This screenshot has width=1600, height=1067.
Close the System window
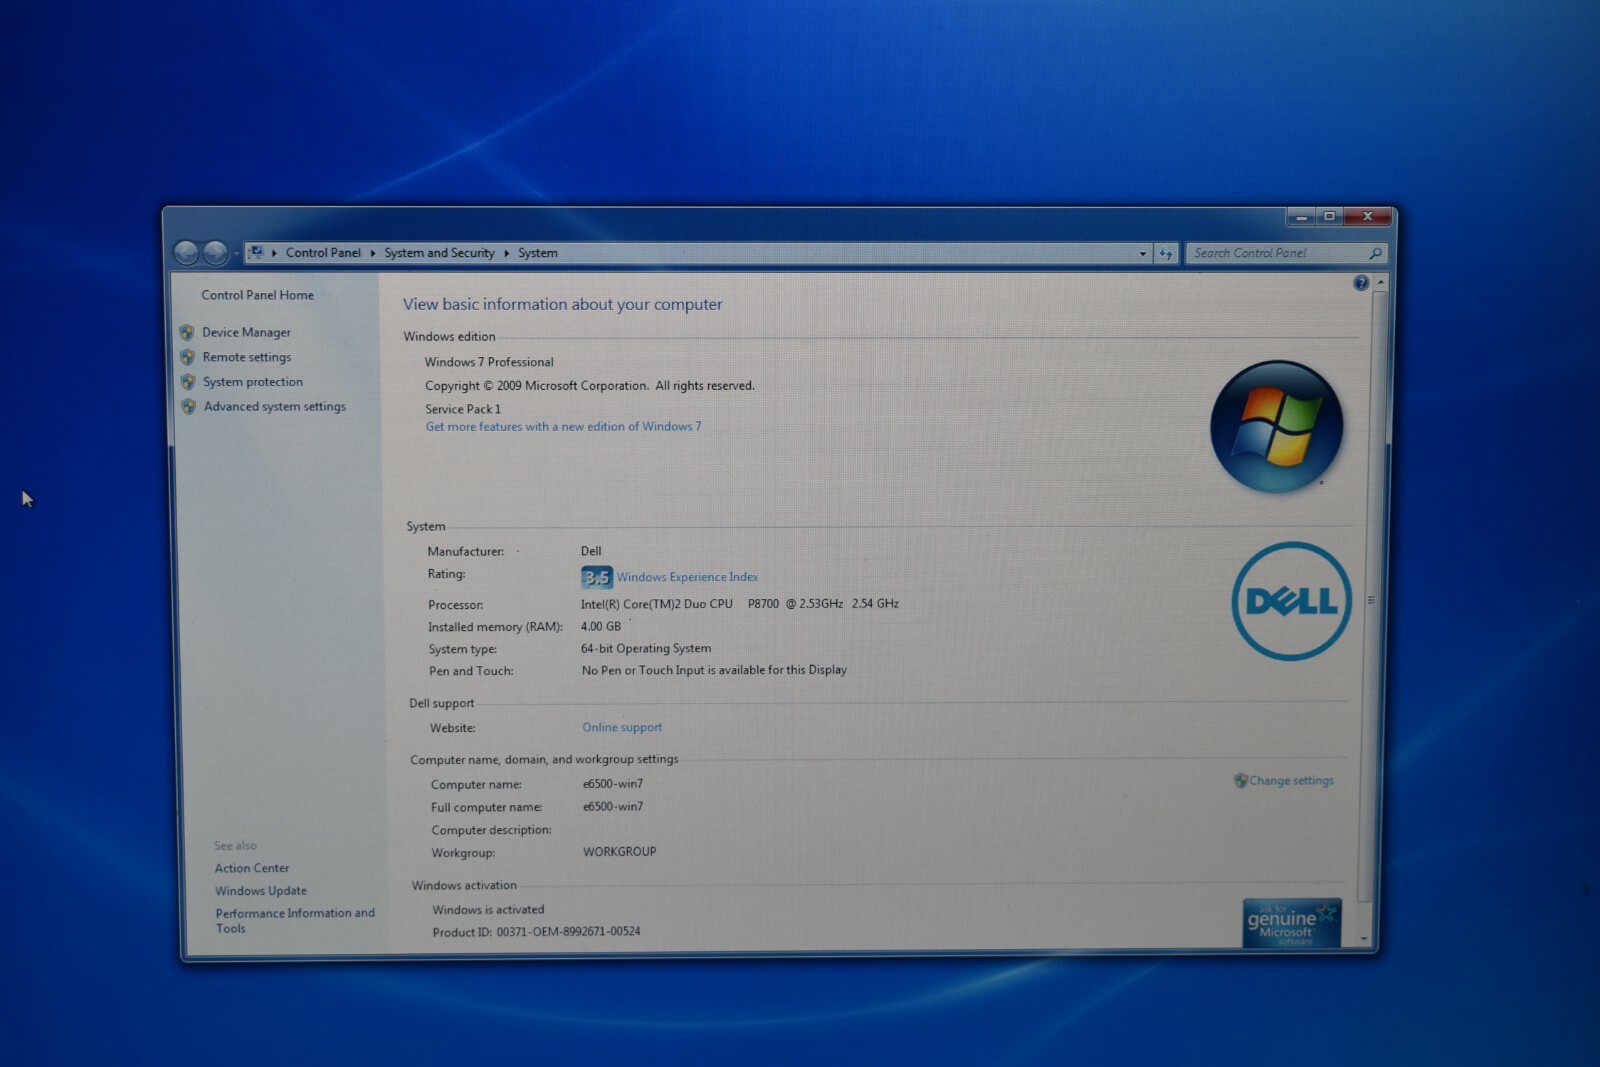pyautogui.click(x=1368, y=216)
